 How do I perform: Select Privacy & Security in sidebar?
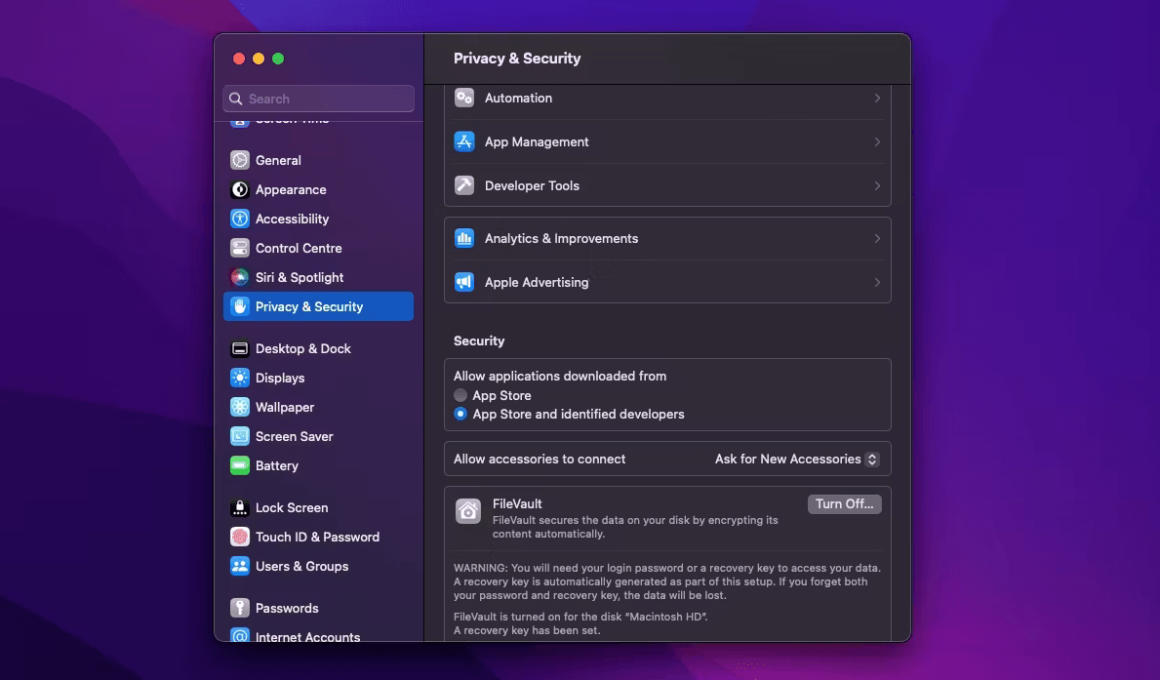318,306
